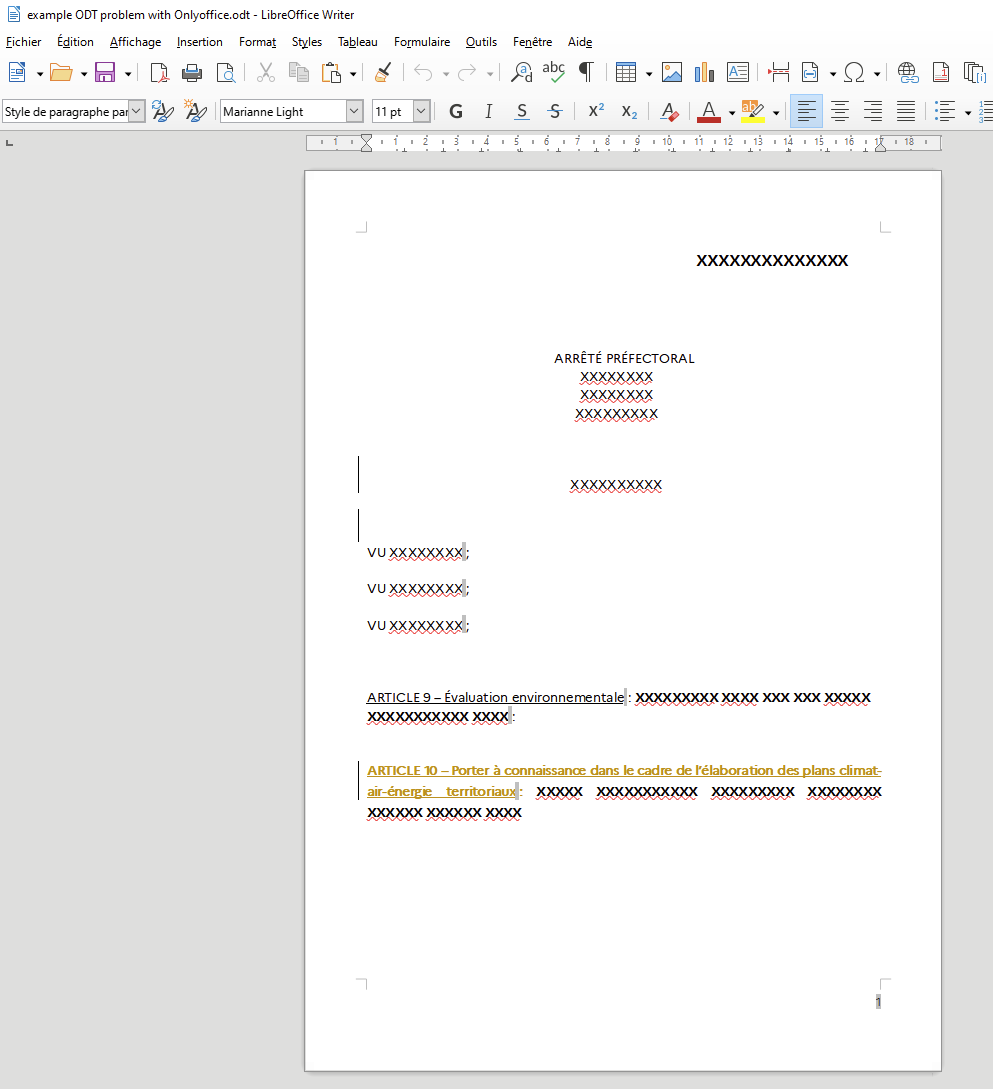Screen dimensions: 993x1089
Task: Insert a footnote
Action: (x=941, y=72)
